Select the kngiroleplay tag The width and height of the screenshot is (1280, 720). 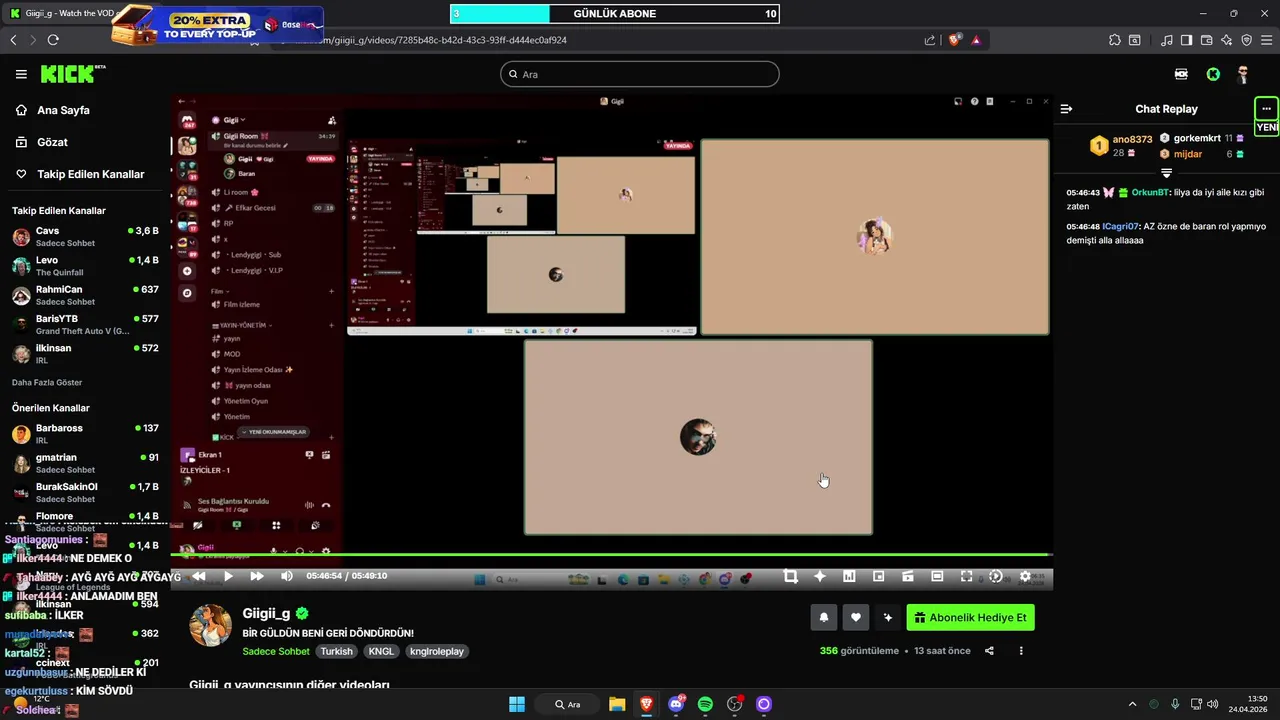(437, 651)
